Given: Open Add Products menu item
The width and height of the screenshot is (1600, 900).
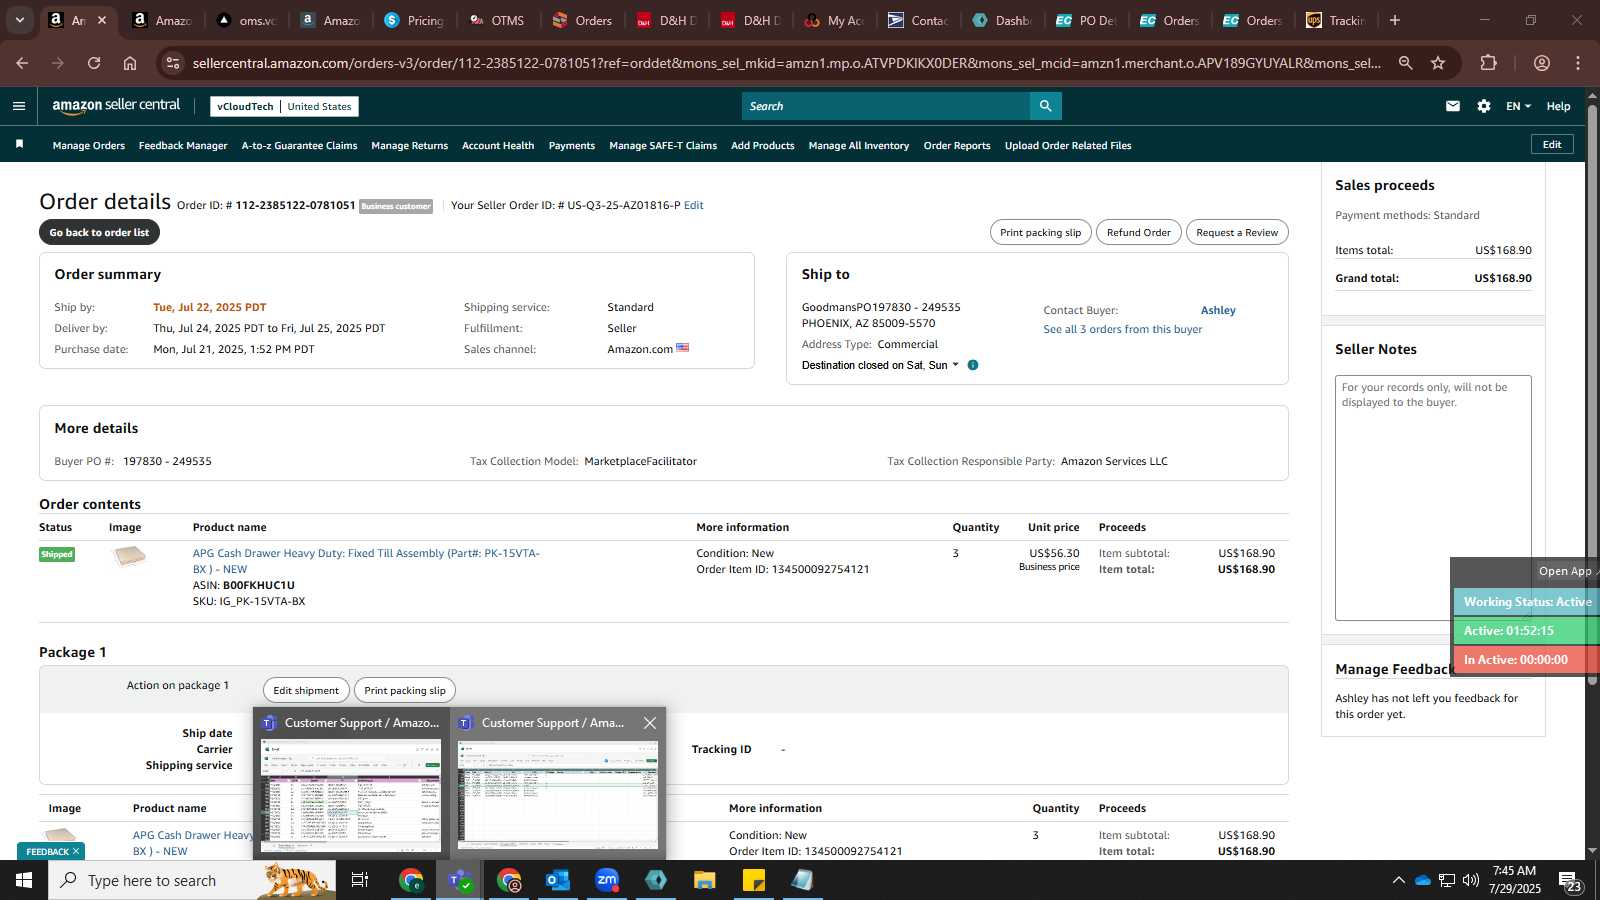Looking at the screenshot, I should (763, 145).
